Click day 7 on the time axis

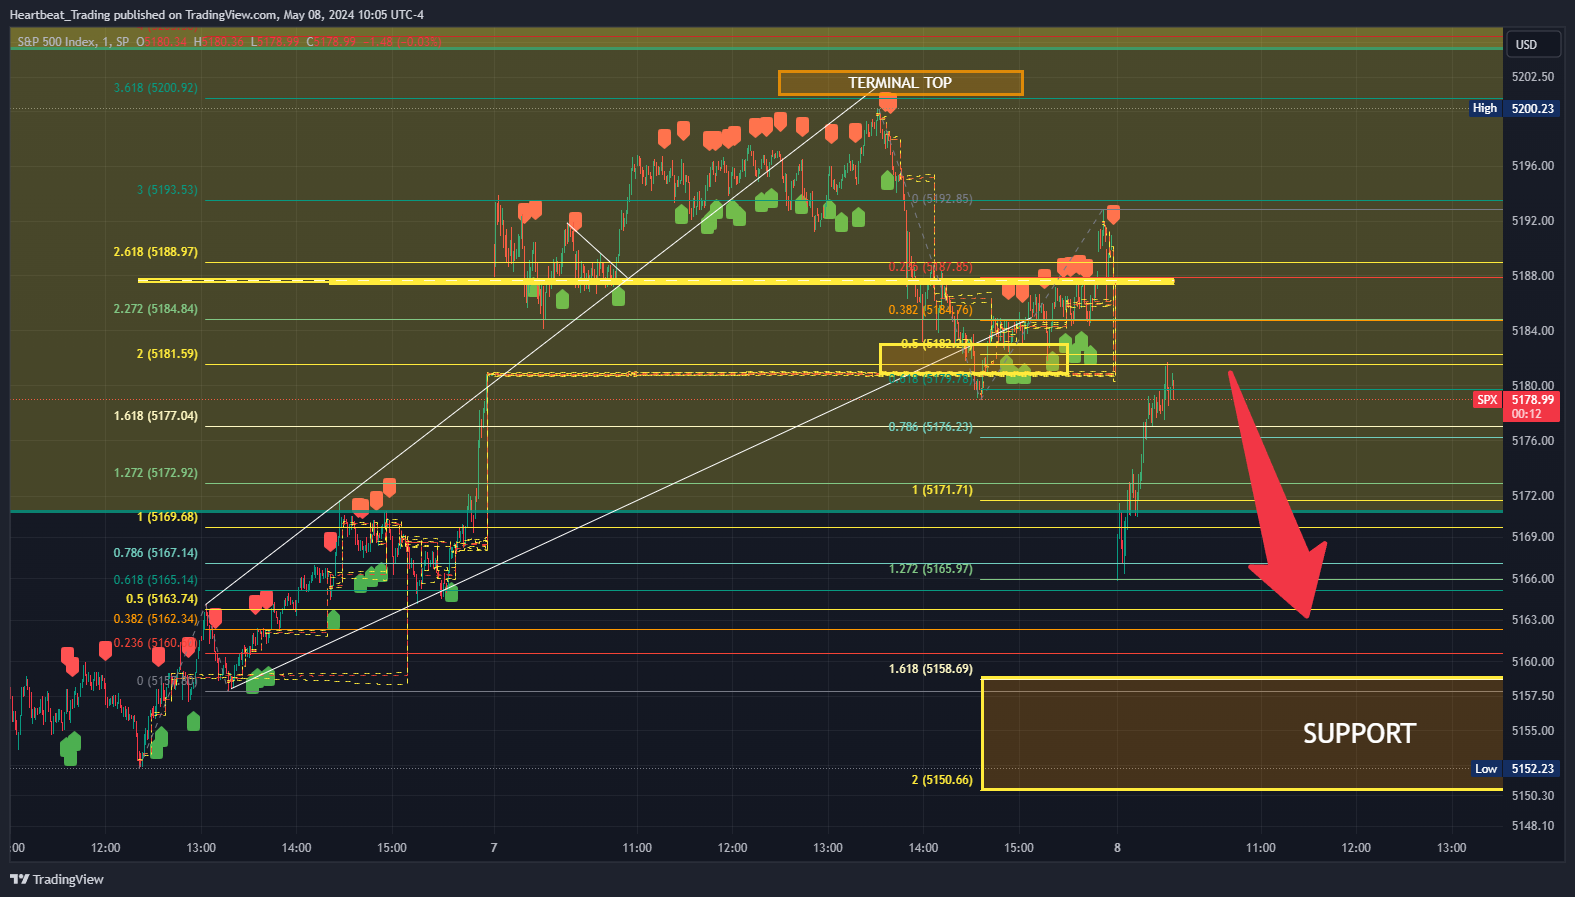[494, 848]
